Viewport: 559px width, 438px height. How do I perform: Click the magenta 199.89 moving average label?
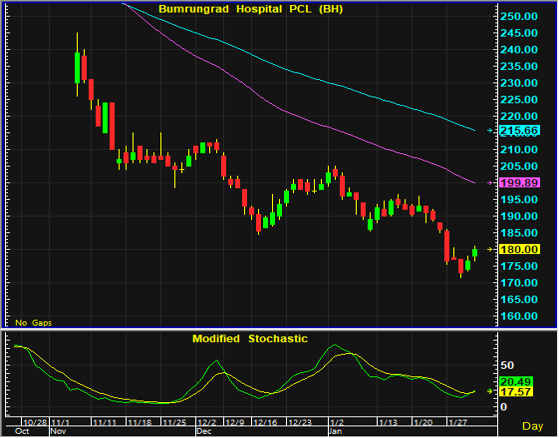click(520, 183)
